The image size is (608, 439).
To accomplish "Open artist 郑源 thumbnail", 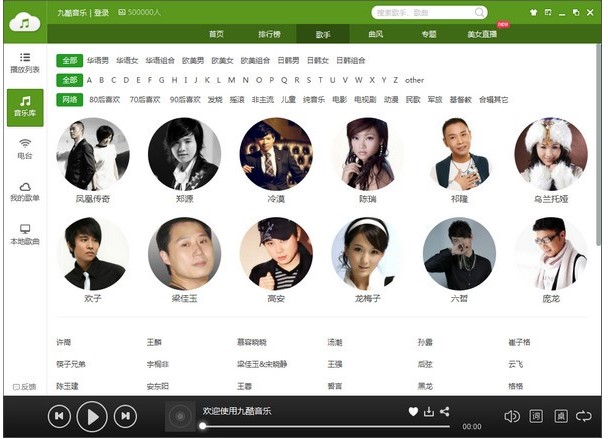I will coord(185,154).
